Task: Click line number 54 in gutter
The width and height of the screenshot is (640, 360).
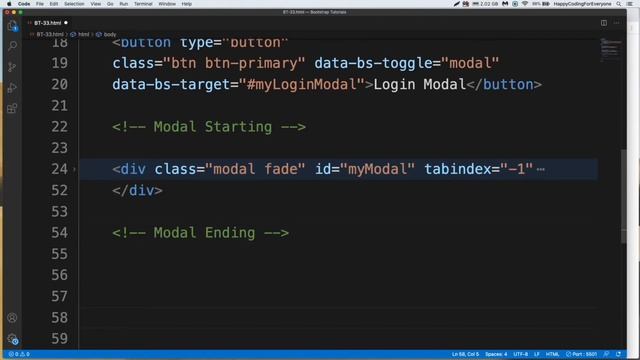Action: click(x=60, y=233)
